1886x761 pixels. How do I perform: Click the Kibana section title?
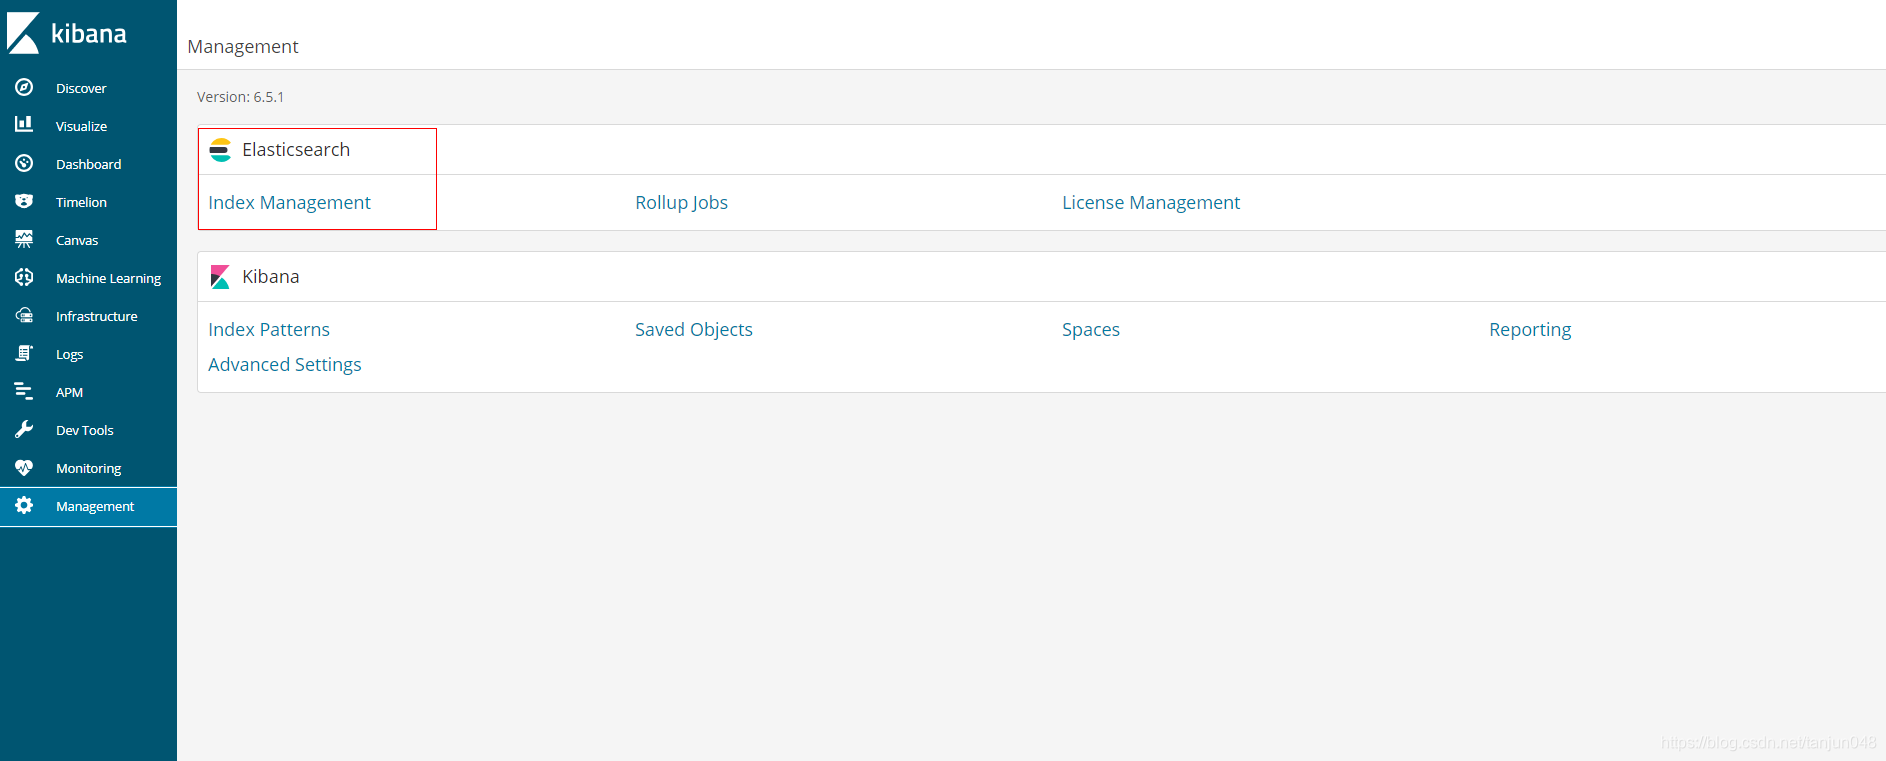[271, 277]
